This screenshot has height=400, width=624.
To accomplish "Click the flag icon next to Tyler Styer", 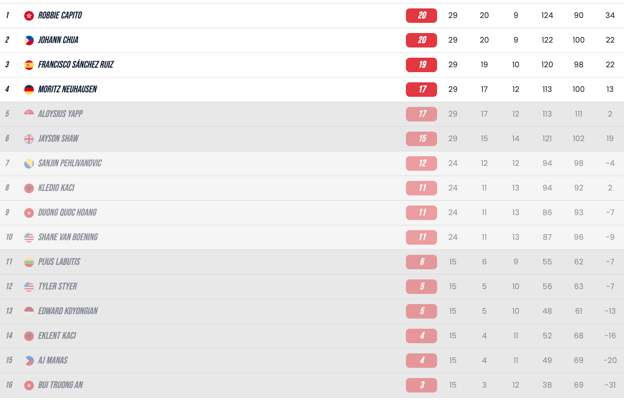I will [29, 287].
